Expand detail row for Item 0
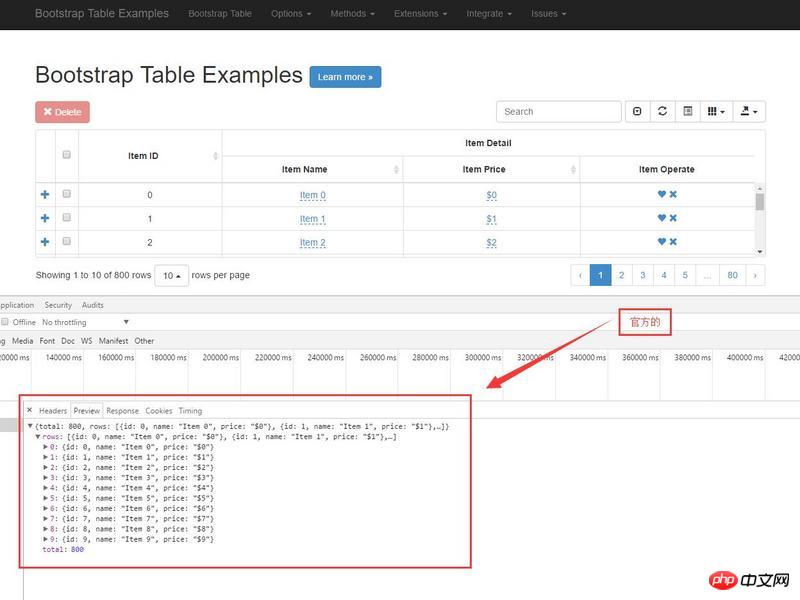Viewport: 800px width, 600px height. [45, 194]
